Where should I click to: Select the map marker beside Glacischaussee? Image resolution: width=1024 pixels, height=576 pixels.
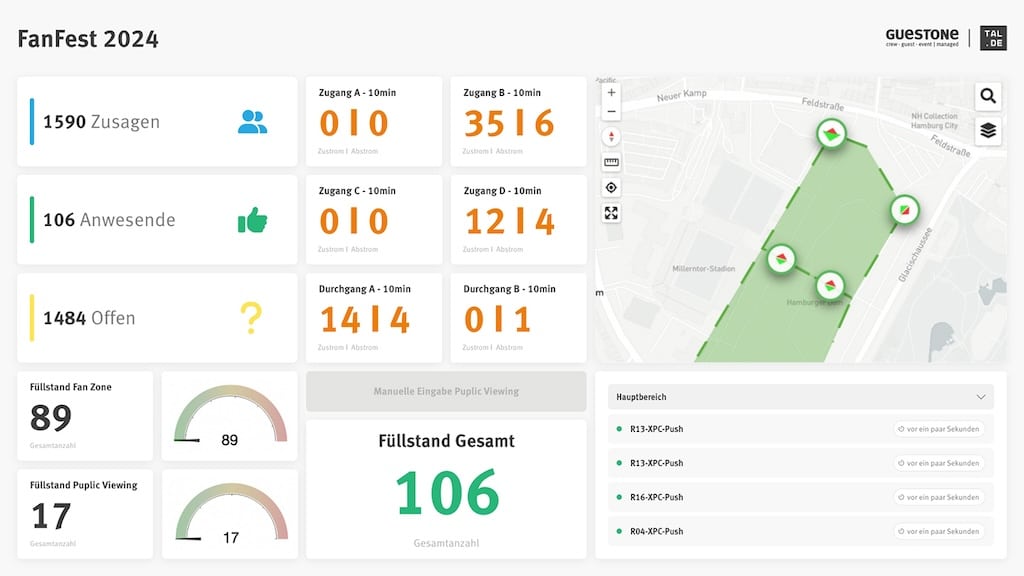[x=904, y=209]
